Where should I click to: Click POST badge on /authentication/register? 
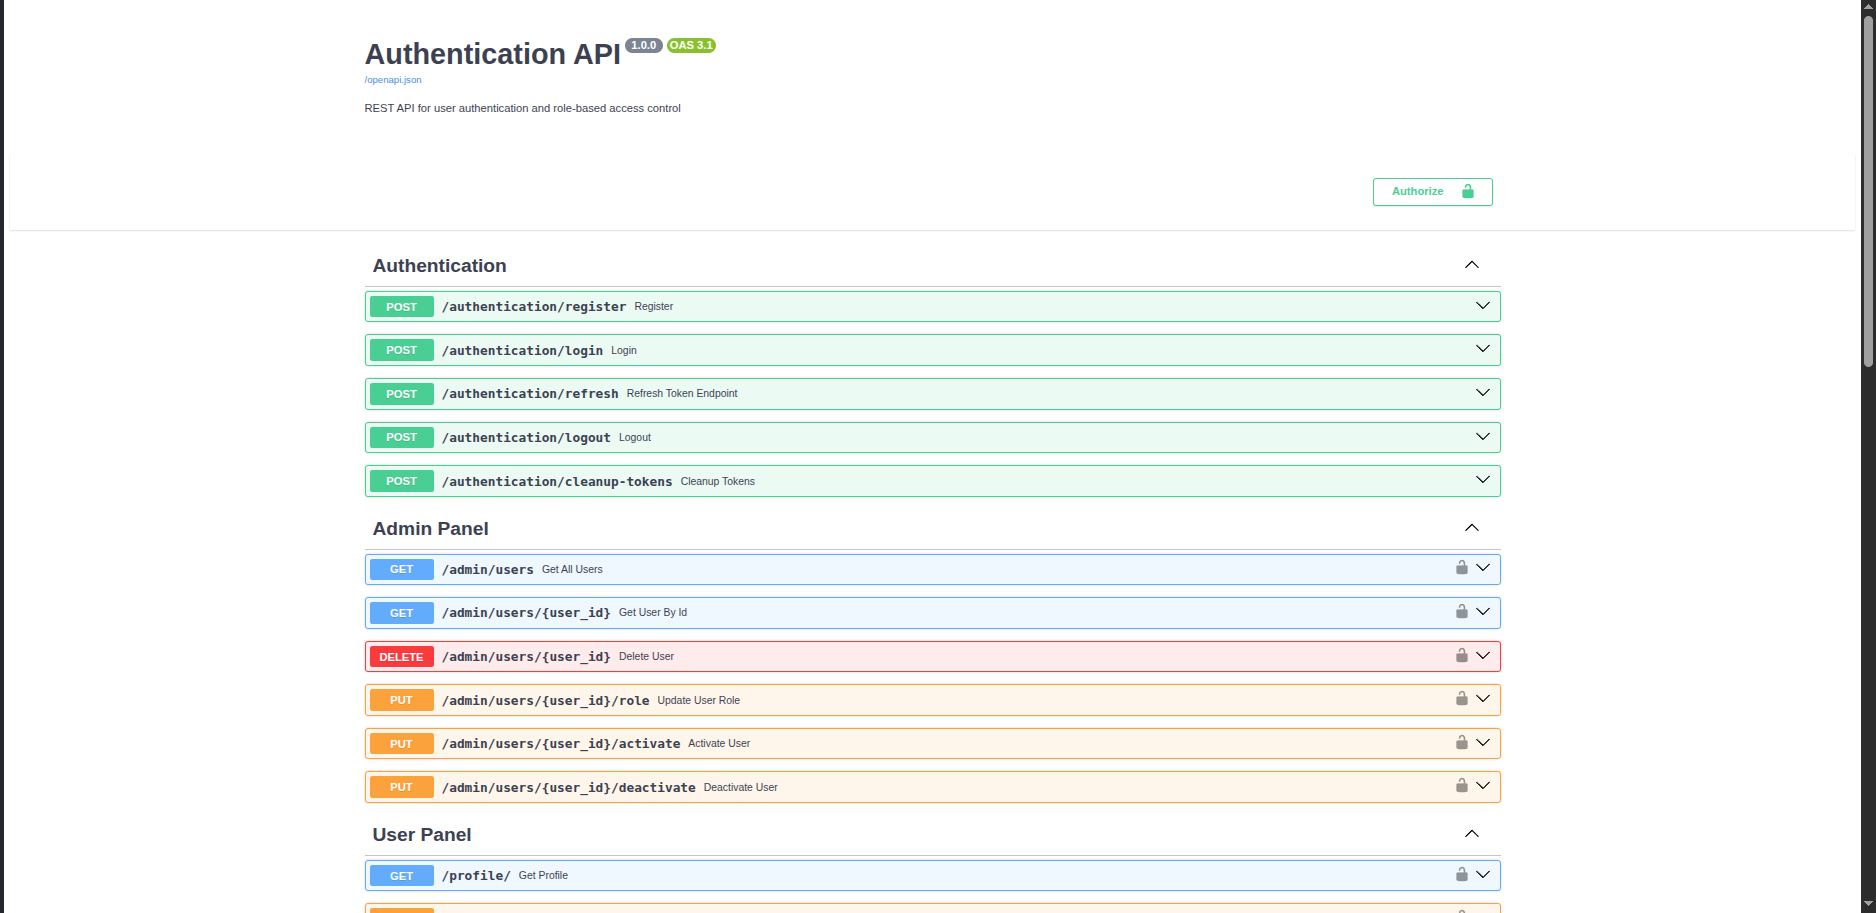tap(401, 307)
